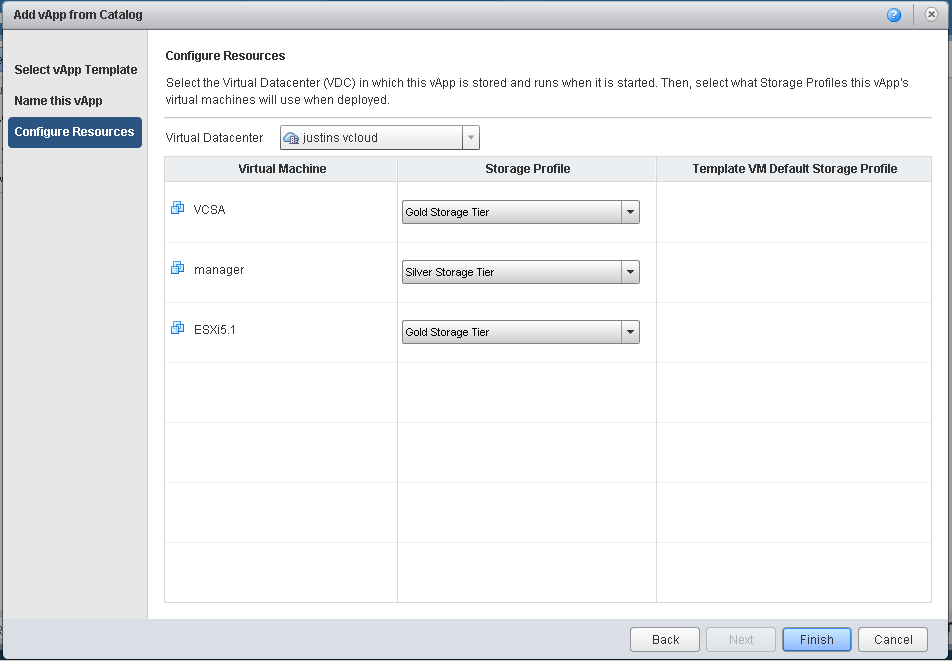This screenshot has width=952, height=661.
Task: Expand the VCSA storage profile dropdown
Action: (x=630, y=212)
